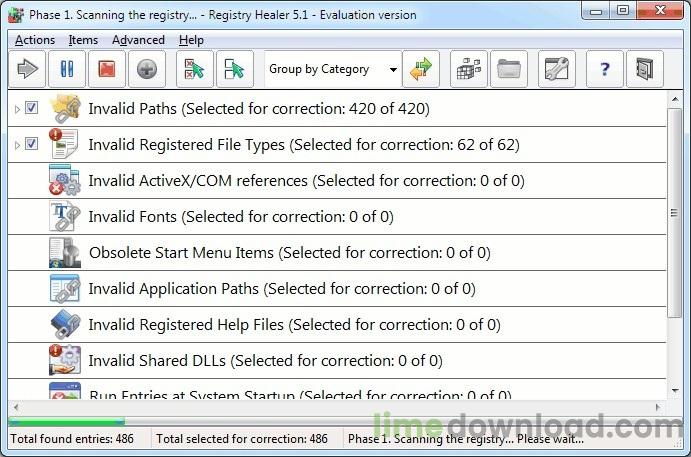This screenshot has height=457, width=691.
Task: Select the Invalid Paths row text
Action: 259,108
